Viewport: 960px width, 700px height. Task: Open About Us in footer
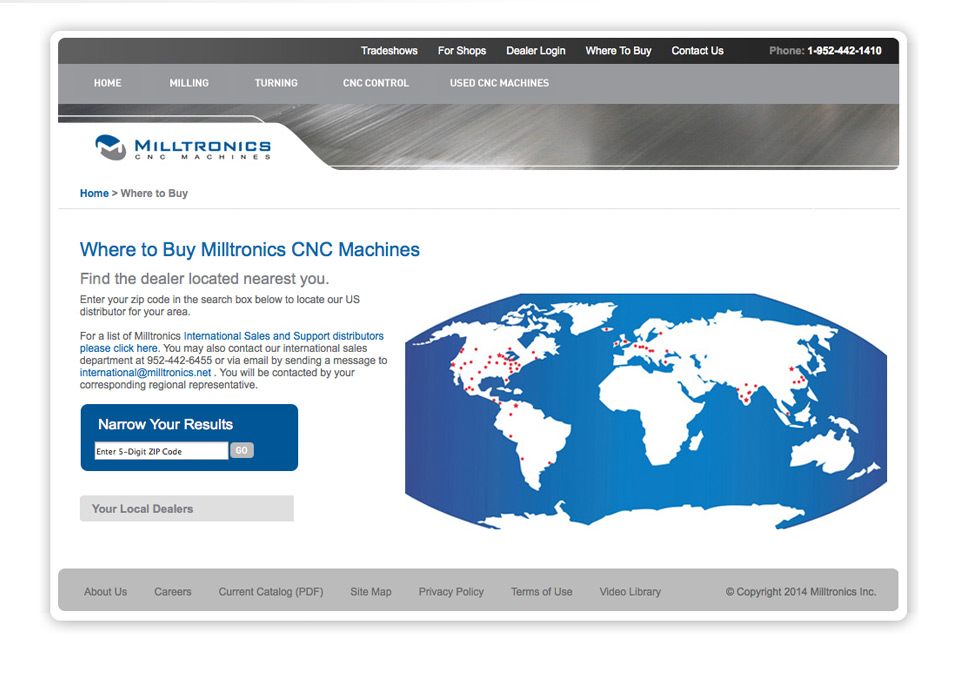105,592
